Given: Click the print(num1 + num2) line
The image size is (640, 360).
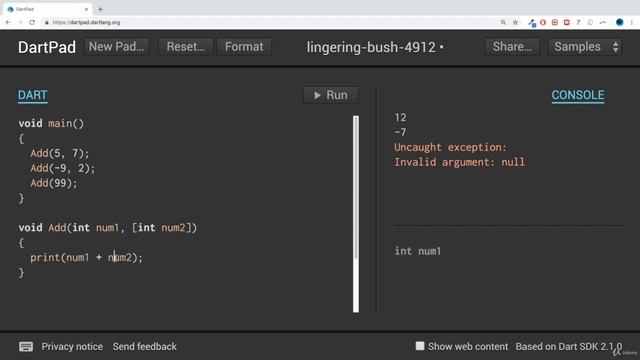Looking at the screenshot, I should click(x=87, y=258).
